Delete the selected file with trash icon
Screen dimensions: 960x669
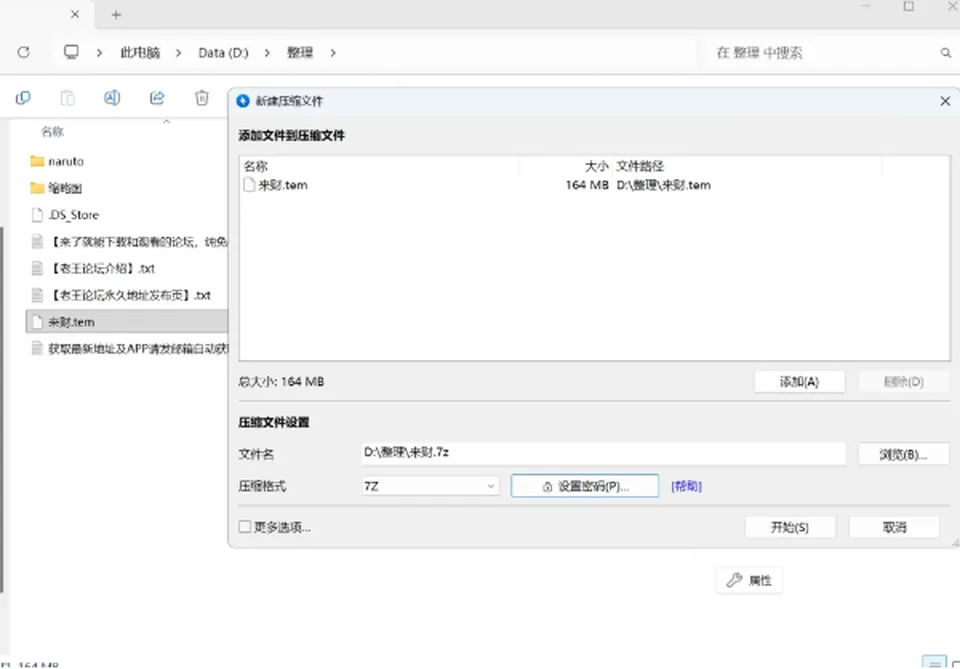[202, 98]
